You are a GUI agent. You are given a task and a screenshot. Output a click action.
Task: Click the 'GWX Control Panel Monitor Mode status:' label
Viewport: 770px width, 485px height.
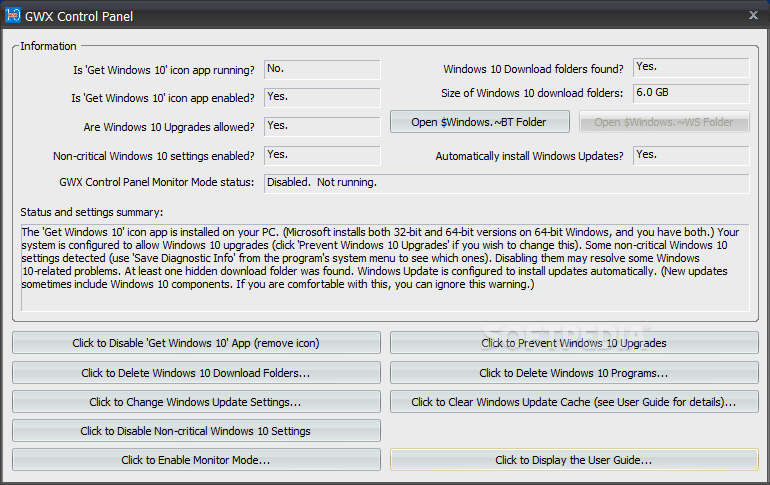tap(157, 182)
